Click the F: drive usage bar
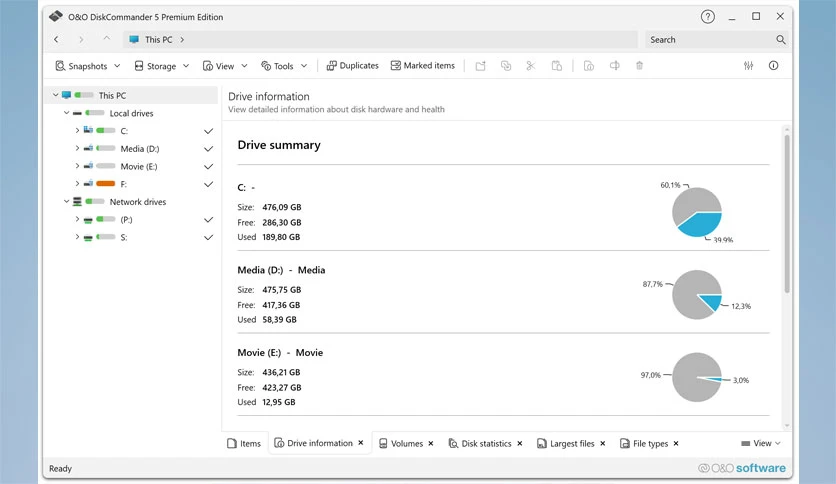836x484 pixels. [x=106, y=183]
